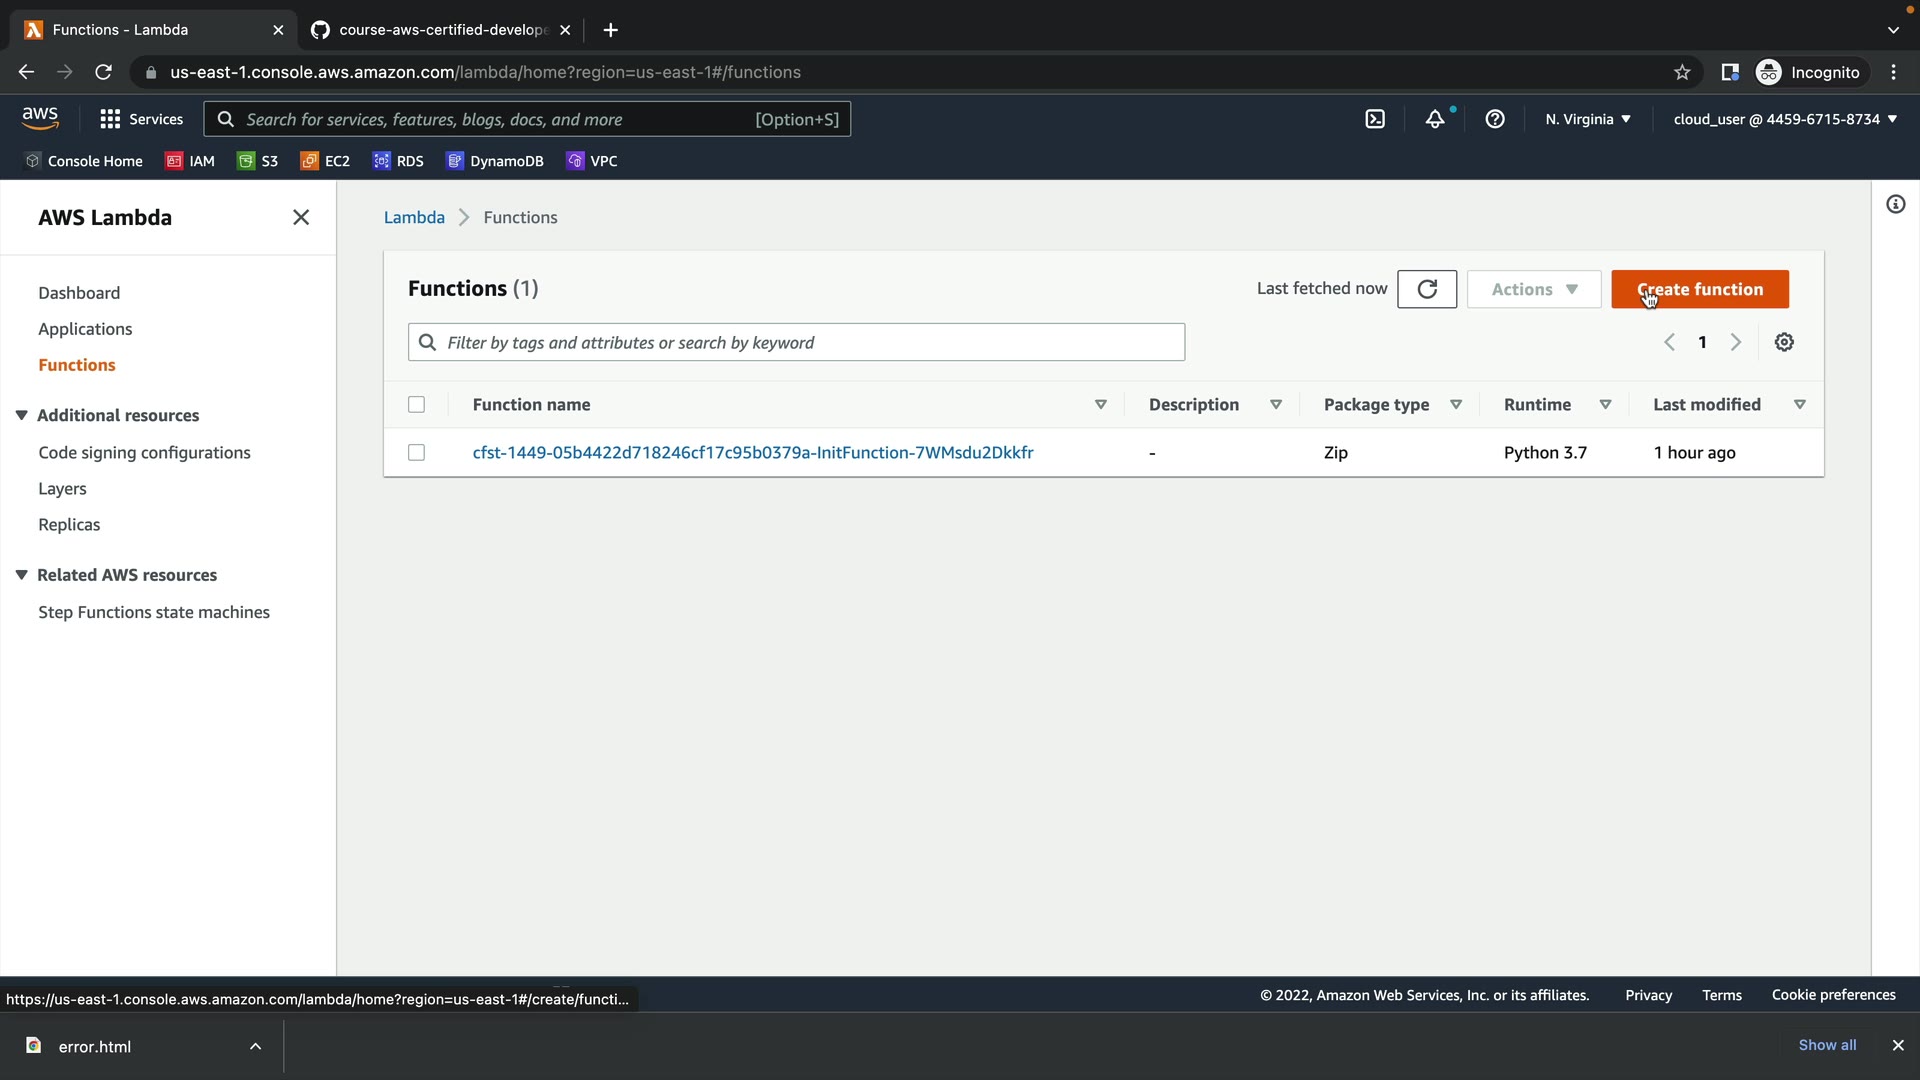Click the refresh functions list button
This screenshot has height=1080, width=1920.
click(x=1427, y=289)
